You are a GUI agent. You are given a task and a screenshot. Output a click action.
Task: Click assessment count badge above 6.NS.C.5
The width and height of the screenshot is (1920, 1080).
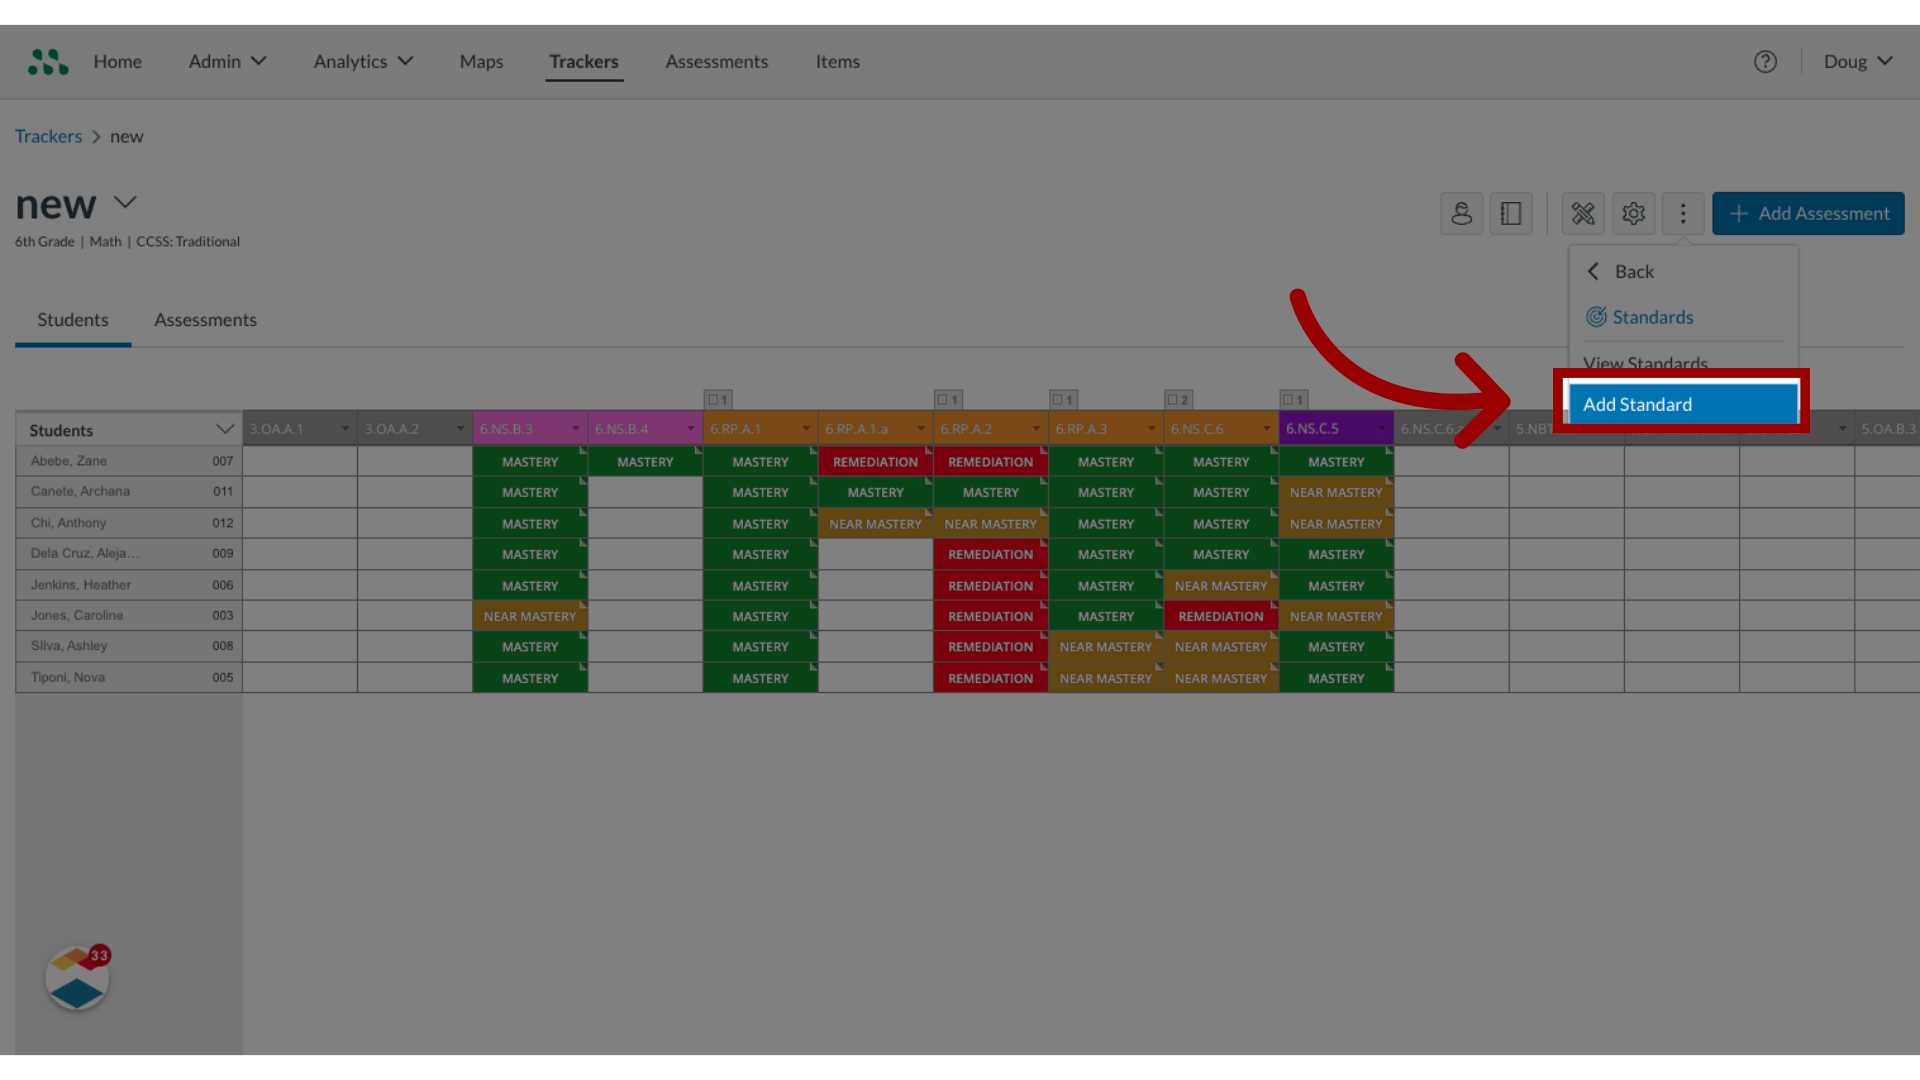coord(1293,399)
